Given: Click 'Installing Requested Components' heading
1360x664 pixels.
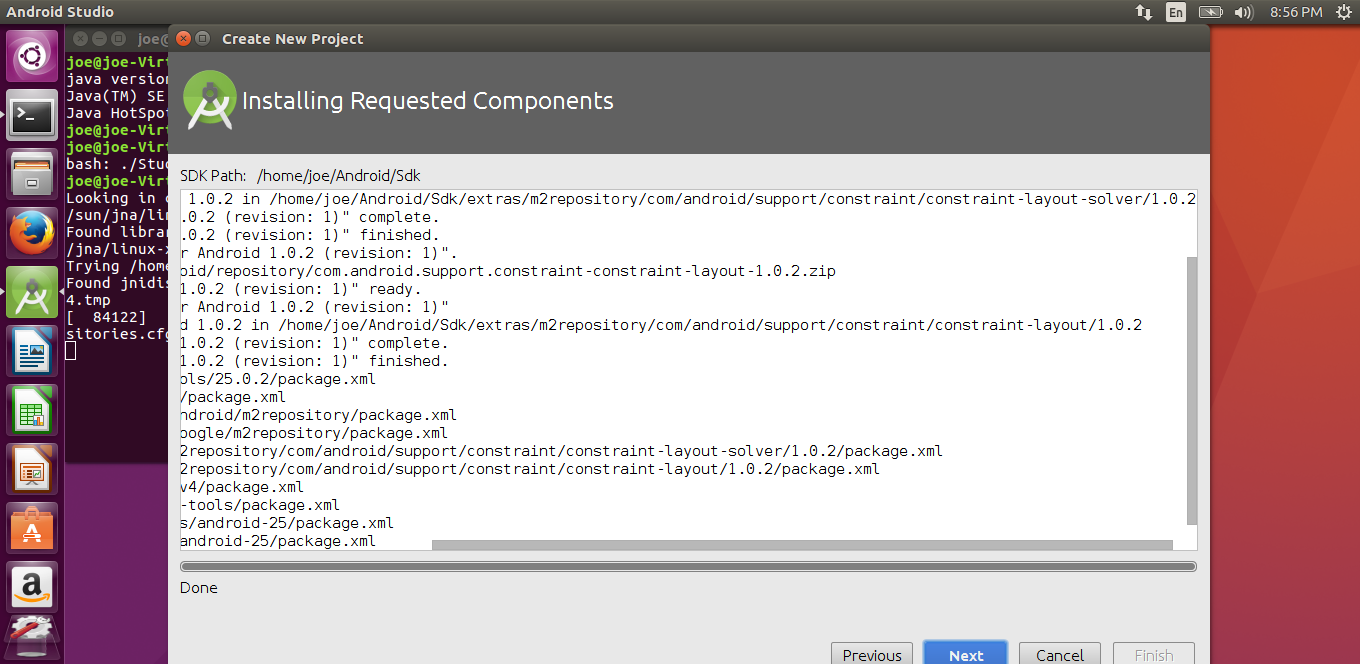Looking at the screenshot, I should pyautogui.click(x=428, y=101).
